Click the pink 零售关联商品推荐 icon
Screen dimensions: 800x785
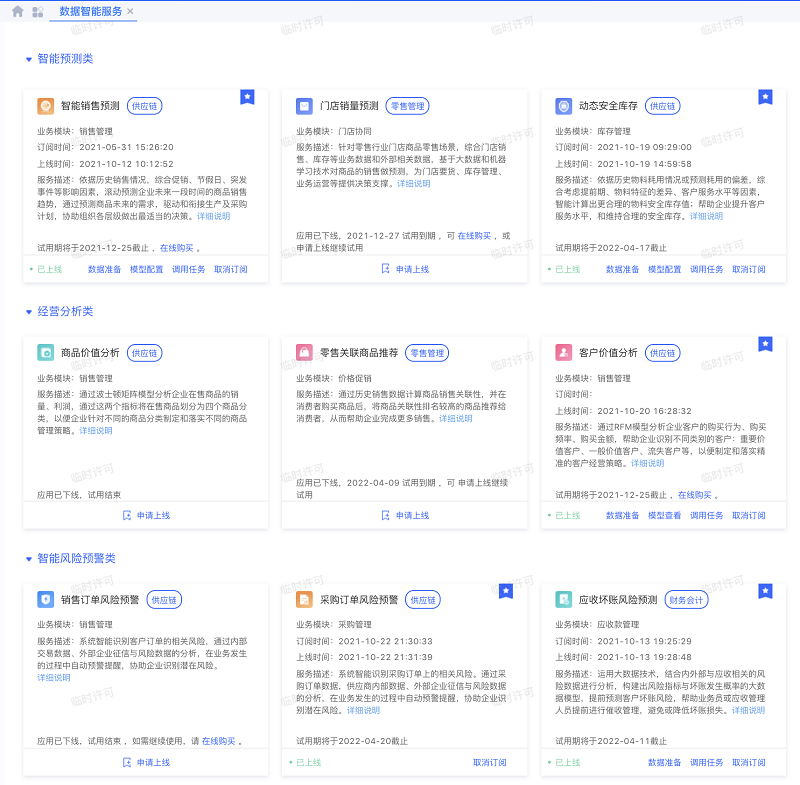304,352
